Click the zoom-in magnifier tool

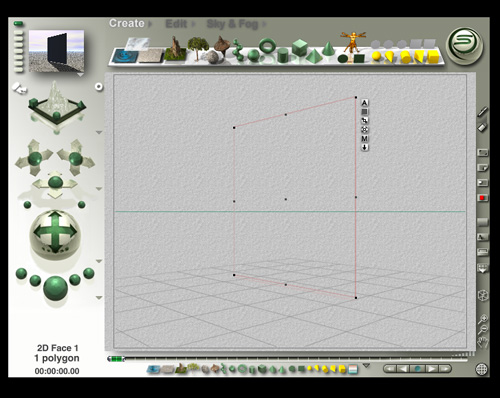pyautogui.click(x=483, y=319)
